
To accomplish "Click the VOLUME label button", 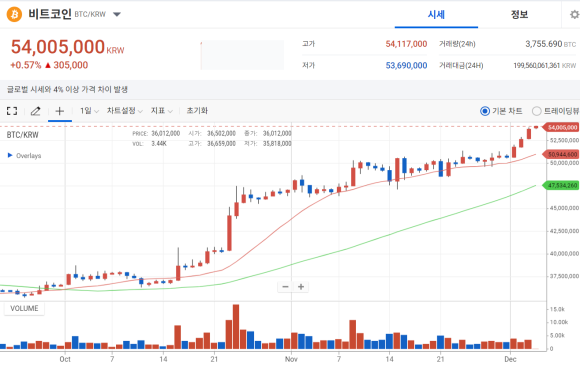I will (24, 308).
